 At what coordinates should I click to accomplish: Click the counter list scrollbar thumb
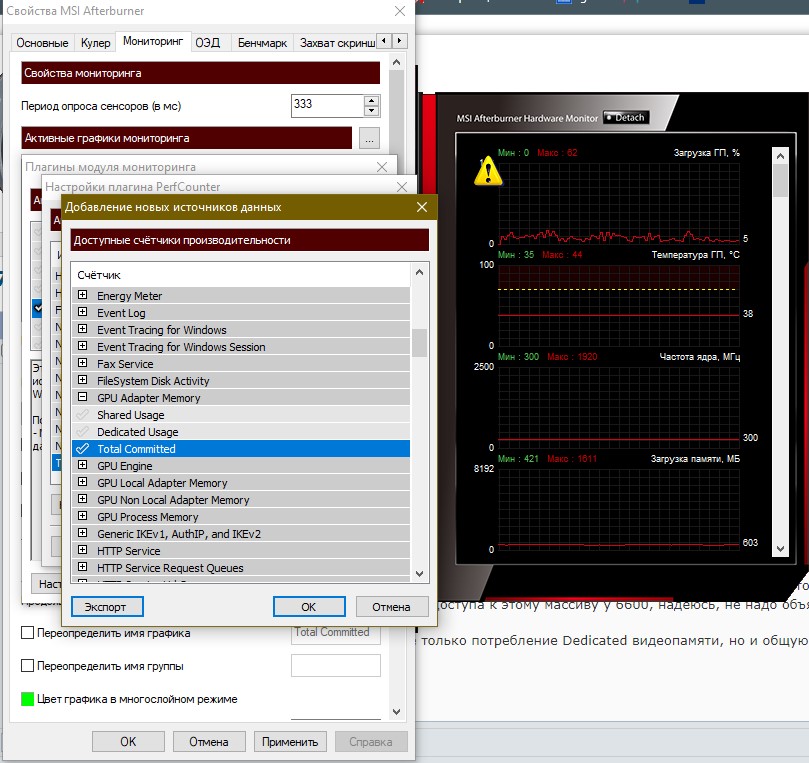419,343
